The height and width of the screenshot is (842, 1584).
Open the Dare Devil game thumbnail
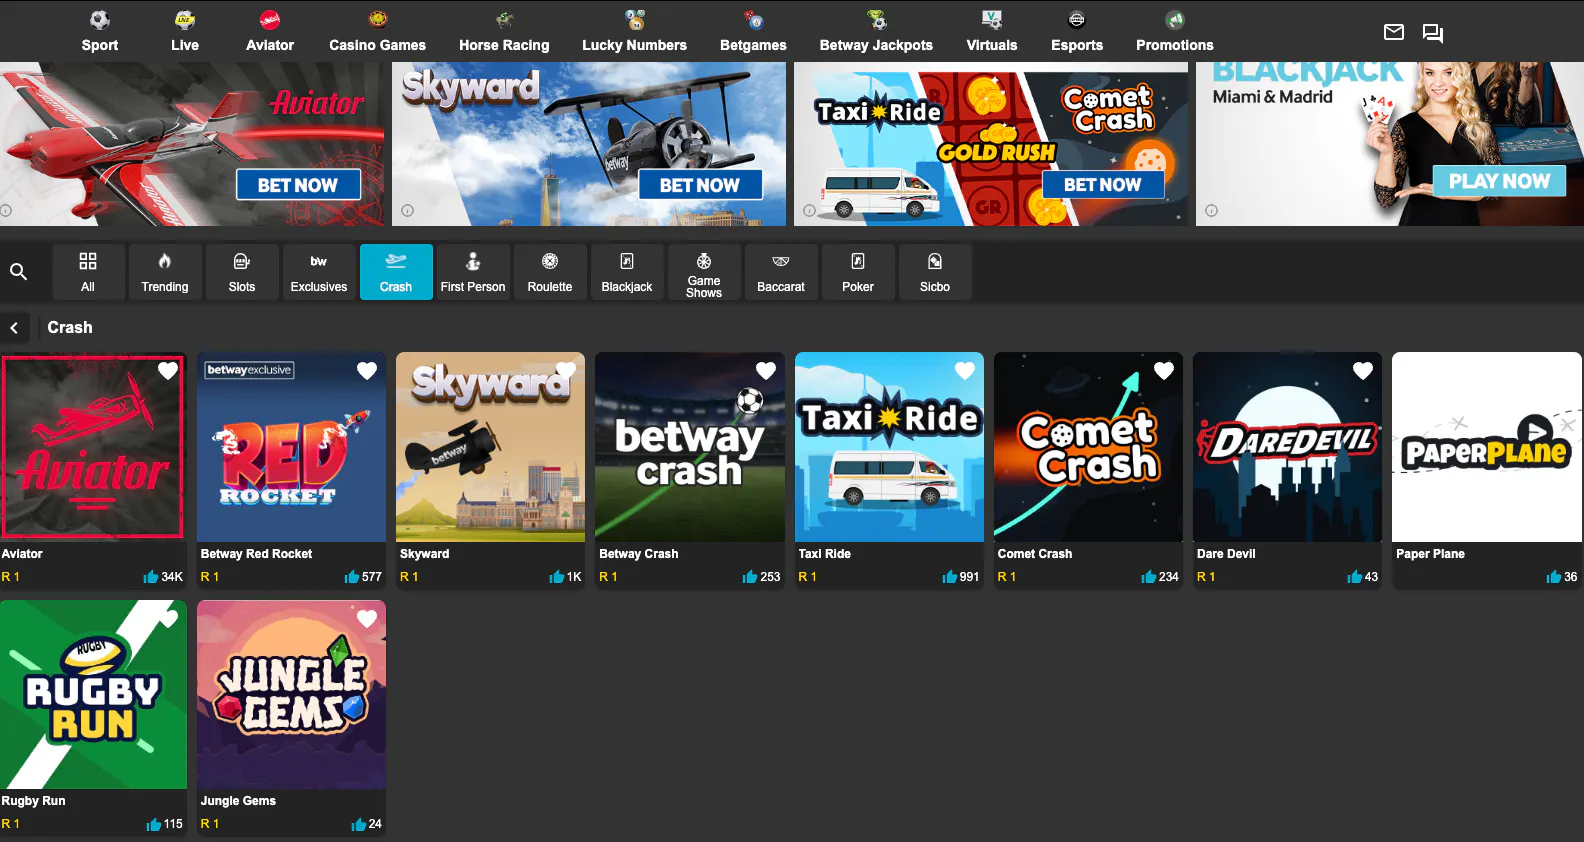point(1287,447)
